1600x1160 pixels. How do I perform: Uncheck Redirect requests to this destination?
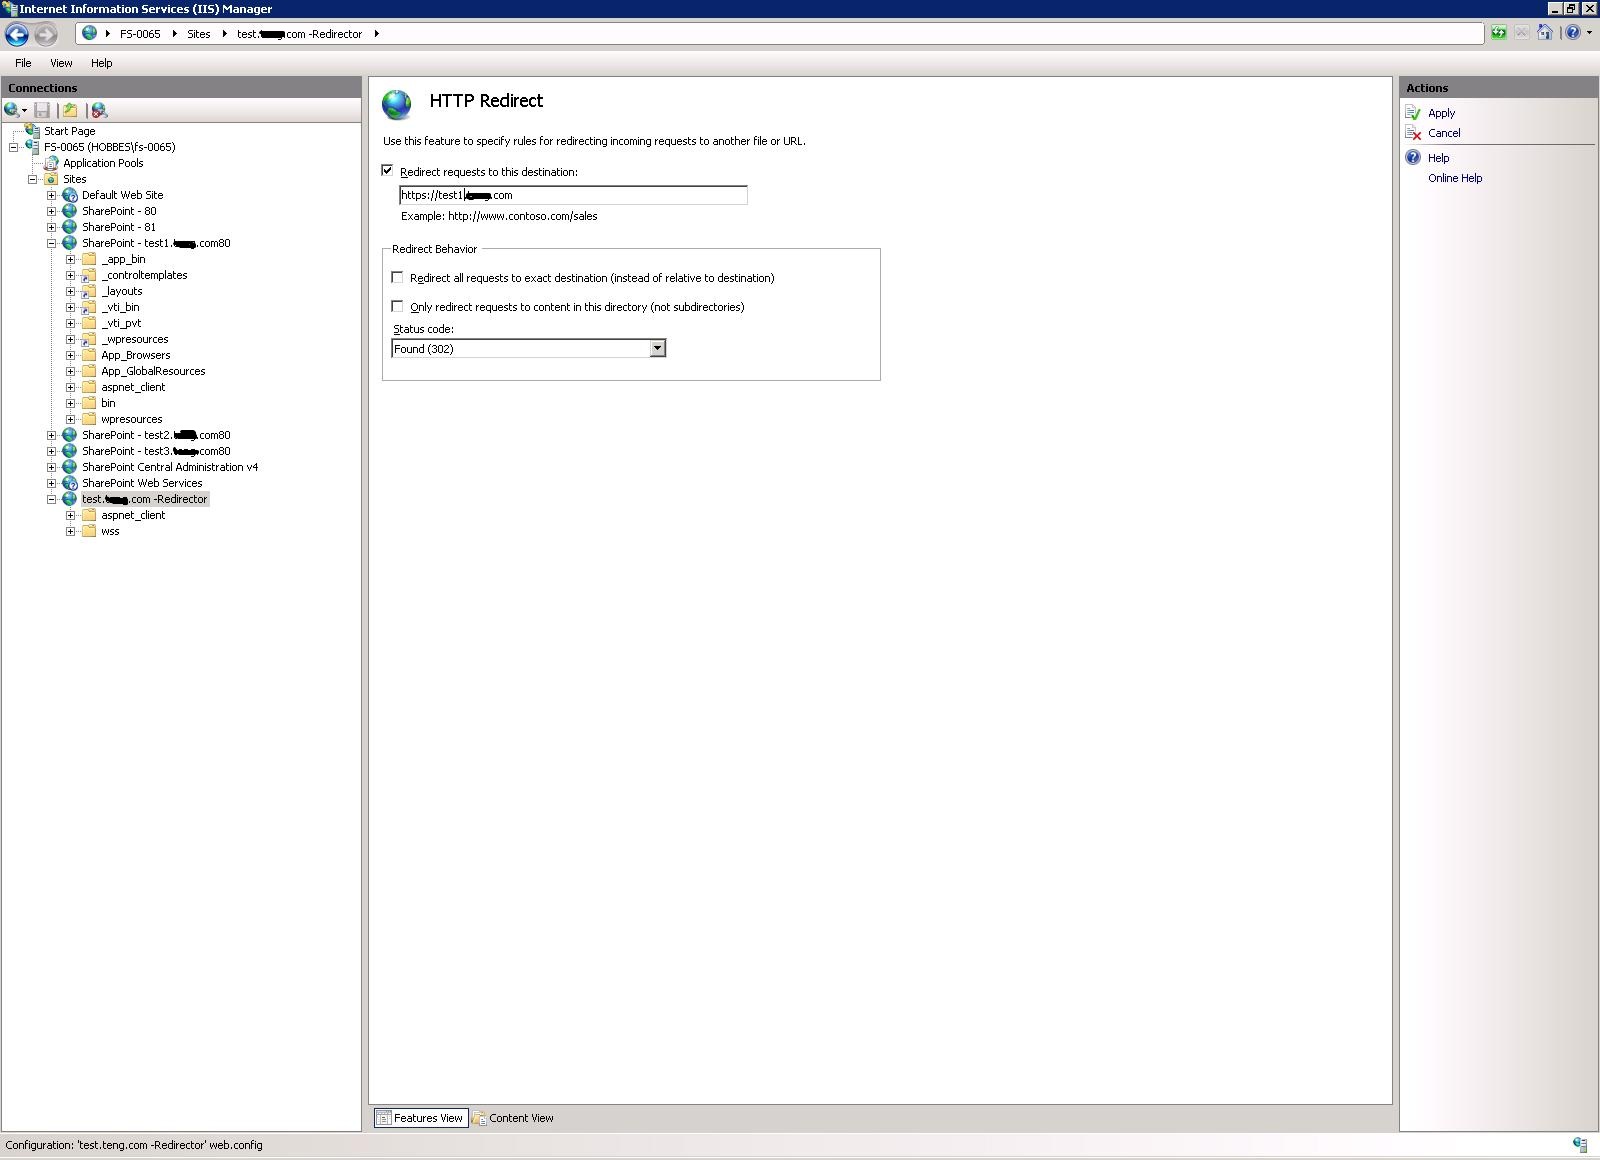point(388,171)
